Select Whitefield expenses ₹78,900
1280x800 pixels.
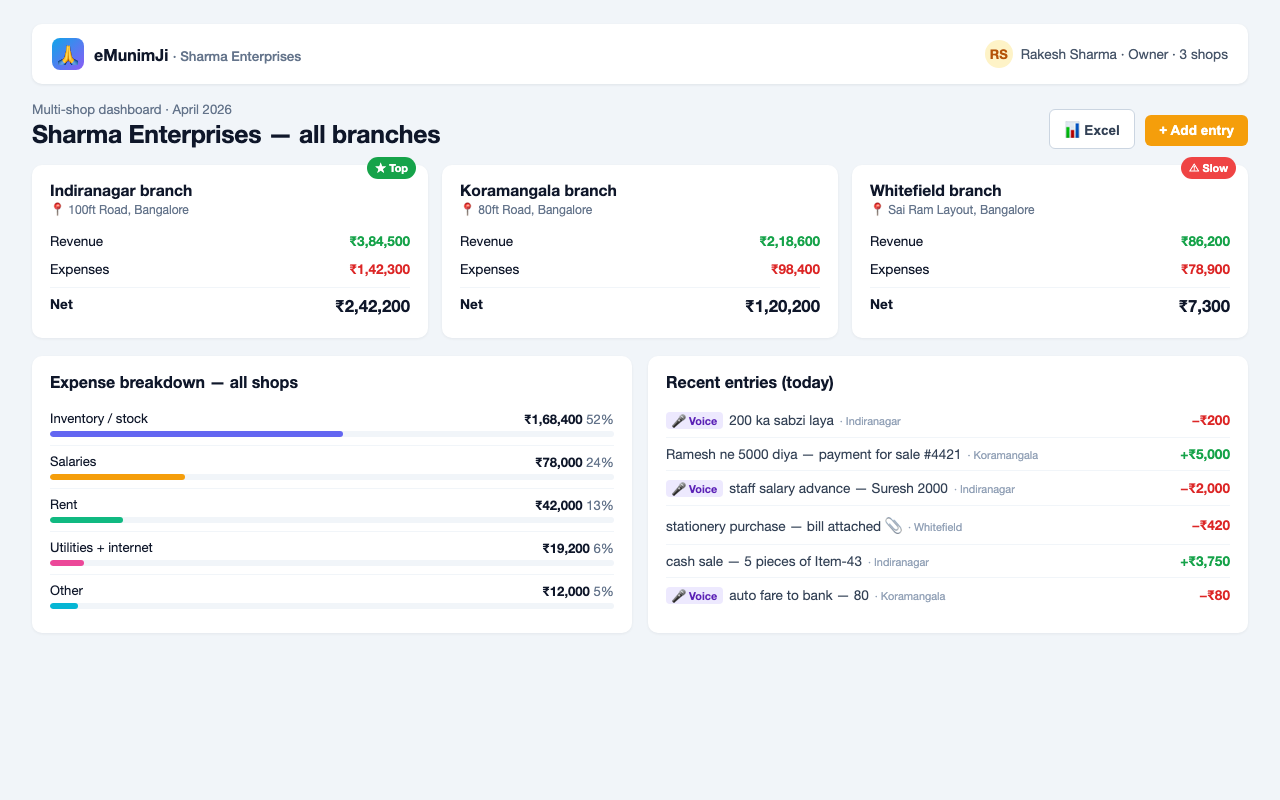[x=1206, y=270]
